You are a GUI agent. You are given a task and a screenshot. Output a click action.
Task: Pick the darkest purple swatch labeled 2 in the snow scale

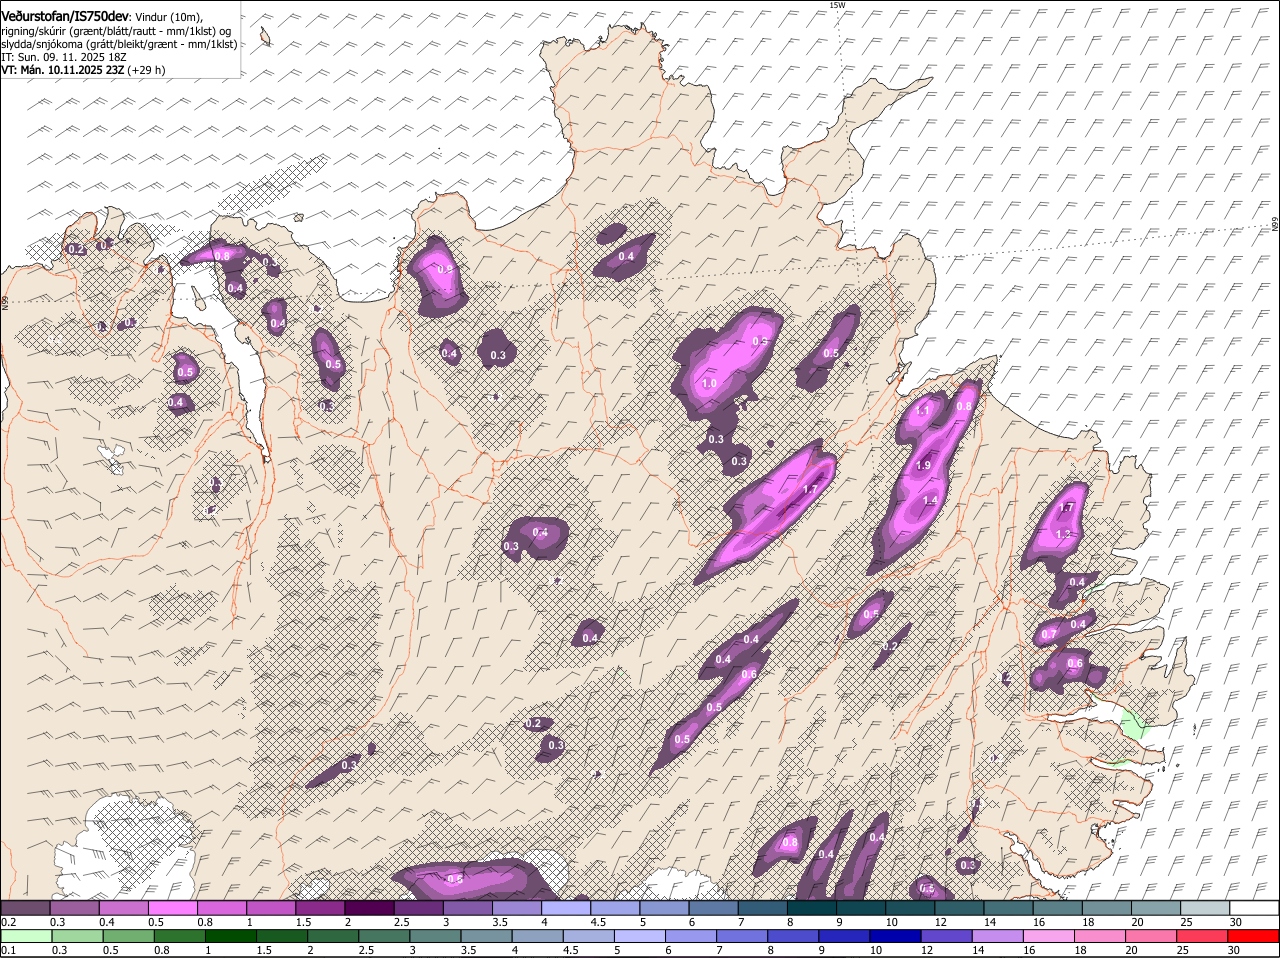pos(370,908)
